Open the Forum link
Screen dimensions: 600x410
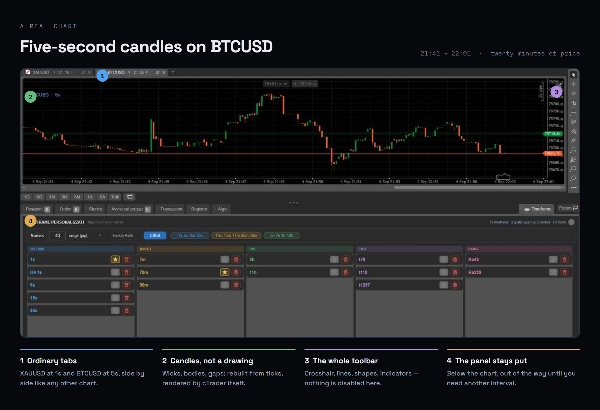[x=568, y=208]
